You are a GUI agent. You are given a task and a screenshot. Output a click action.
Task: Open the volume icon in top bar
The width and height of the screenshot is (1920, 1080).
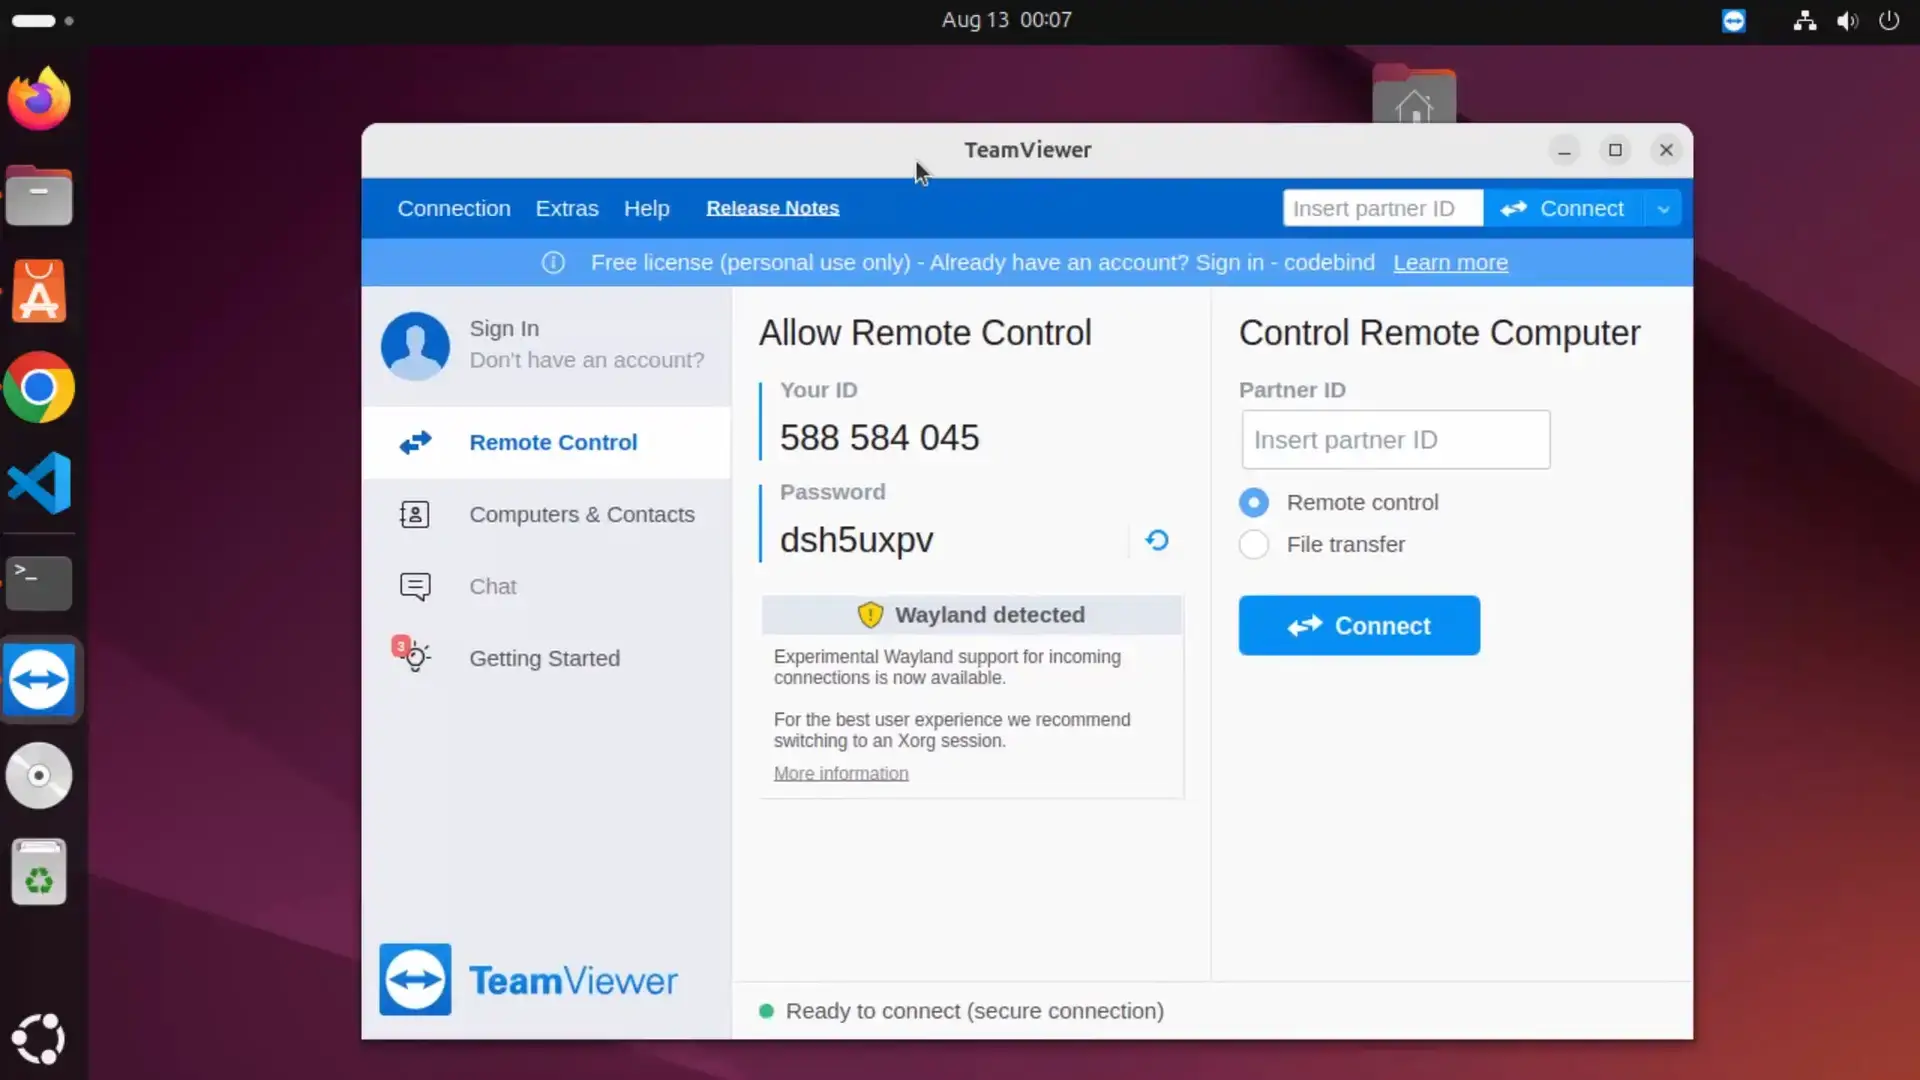[1847, 20]
